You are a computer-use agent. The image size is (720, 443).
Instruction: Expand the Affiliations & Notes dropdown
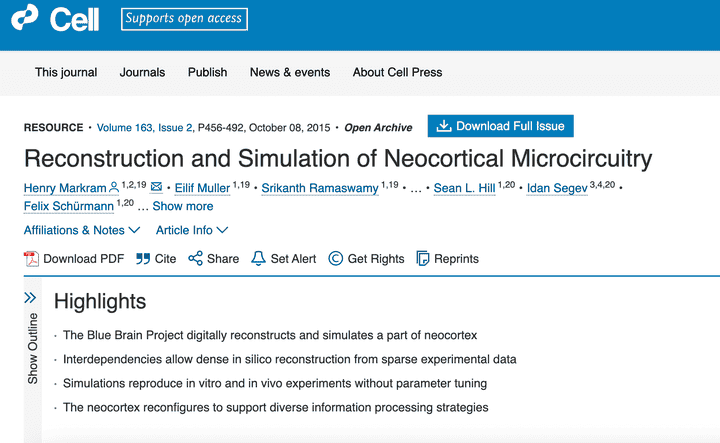[x=82, y=230]
